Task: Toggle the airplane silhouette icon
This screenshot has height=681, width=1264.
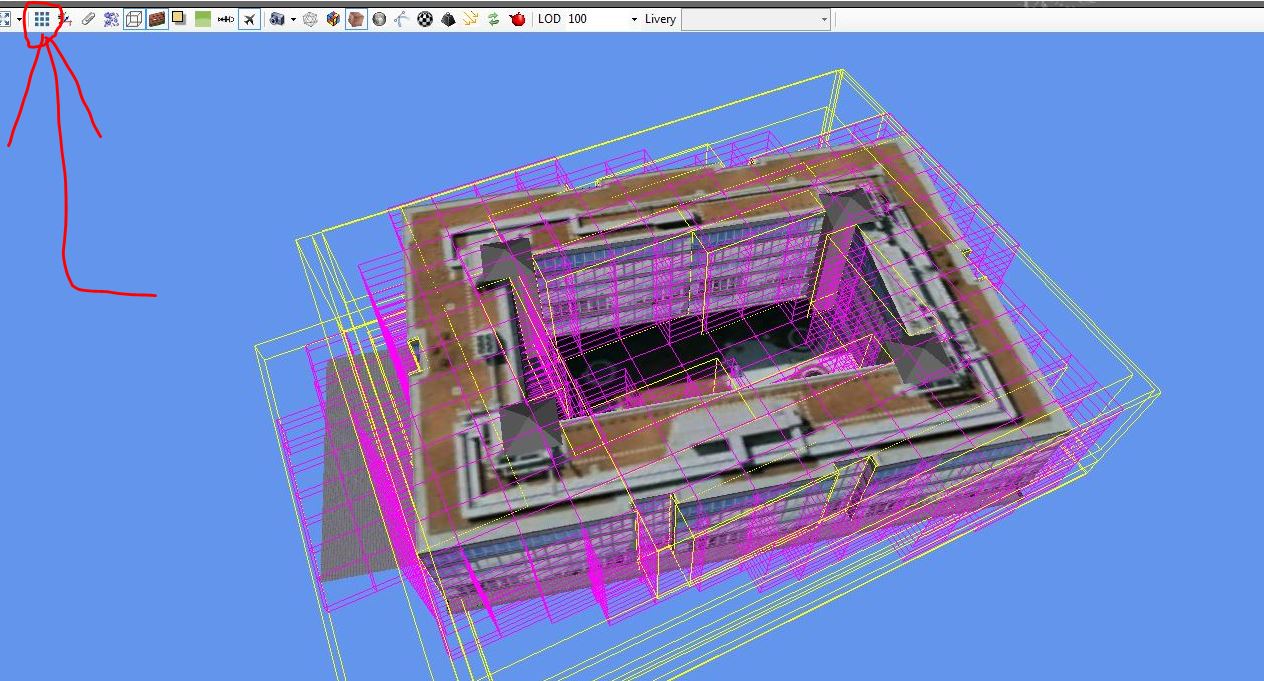Action: pyautogui.click(x=250, y=19)
